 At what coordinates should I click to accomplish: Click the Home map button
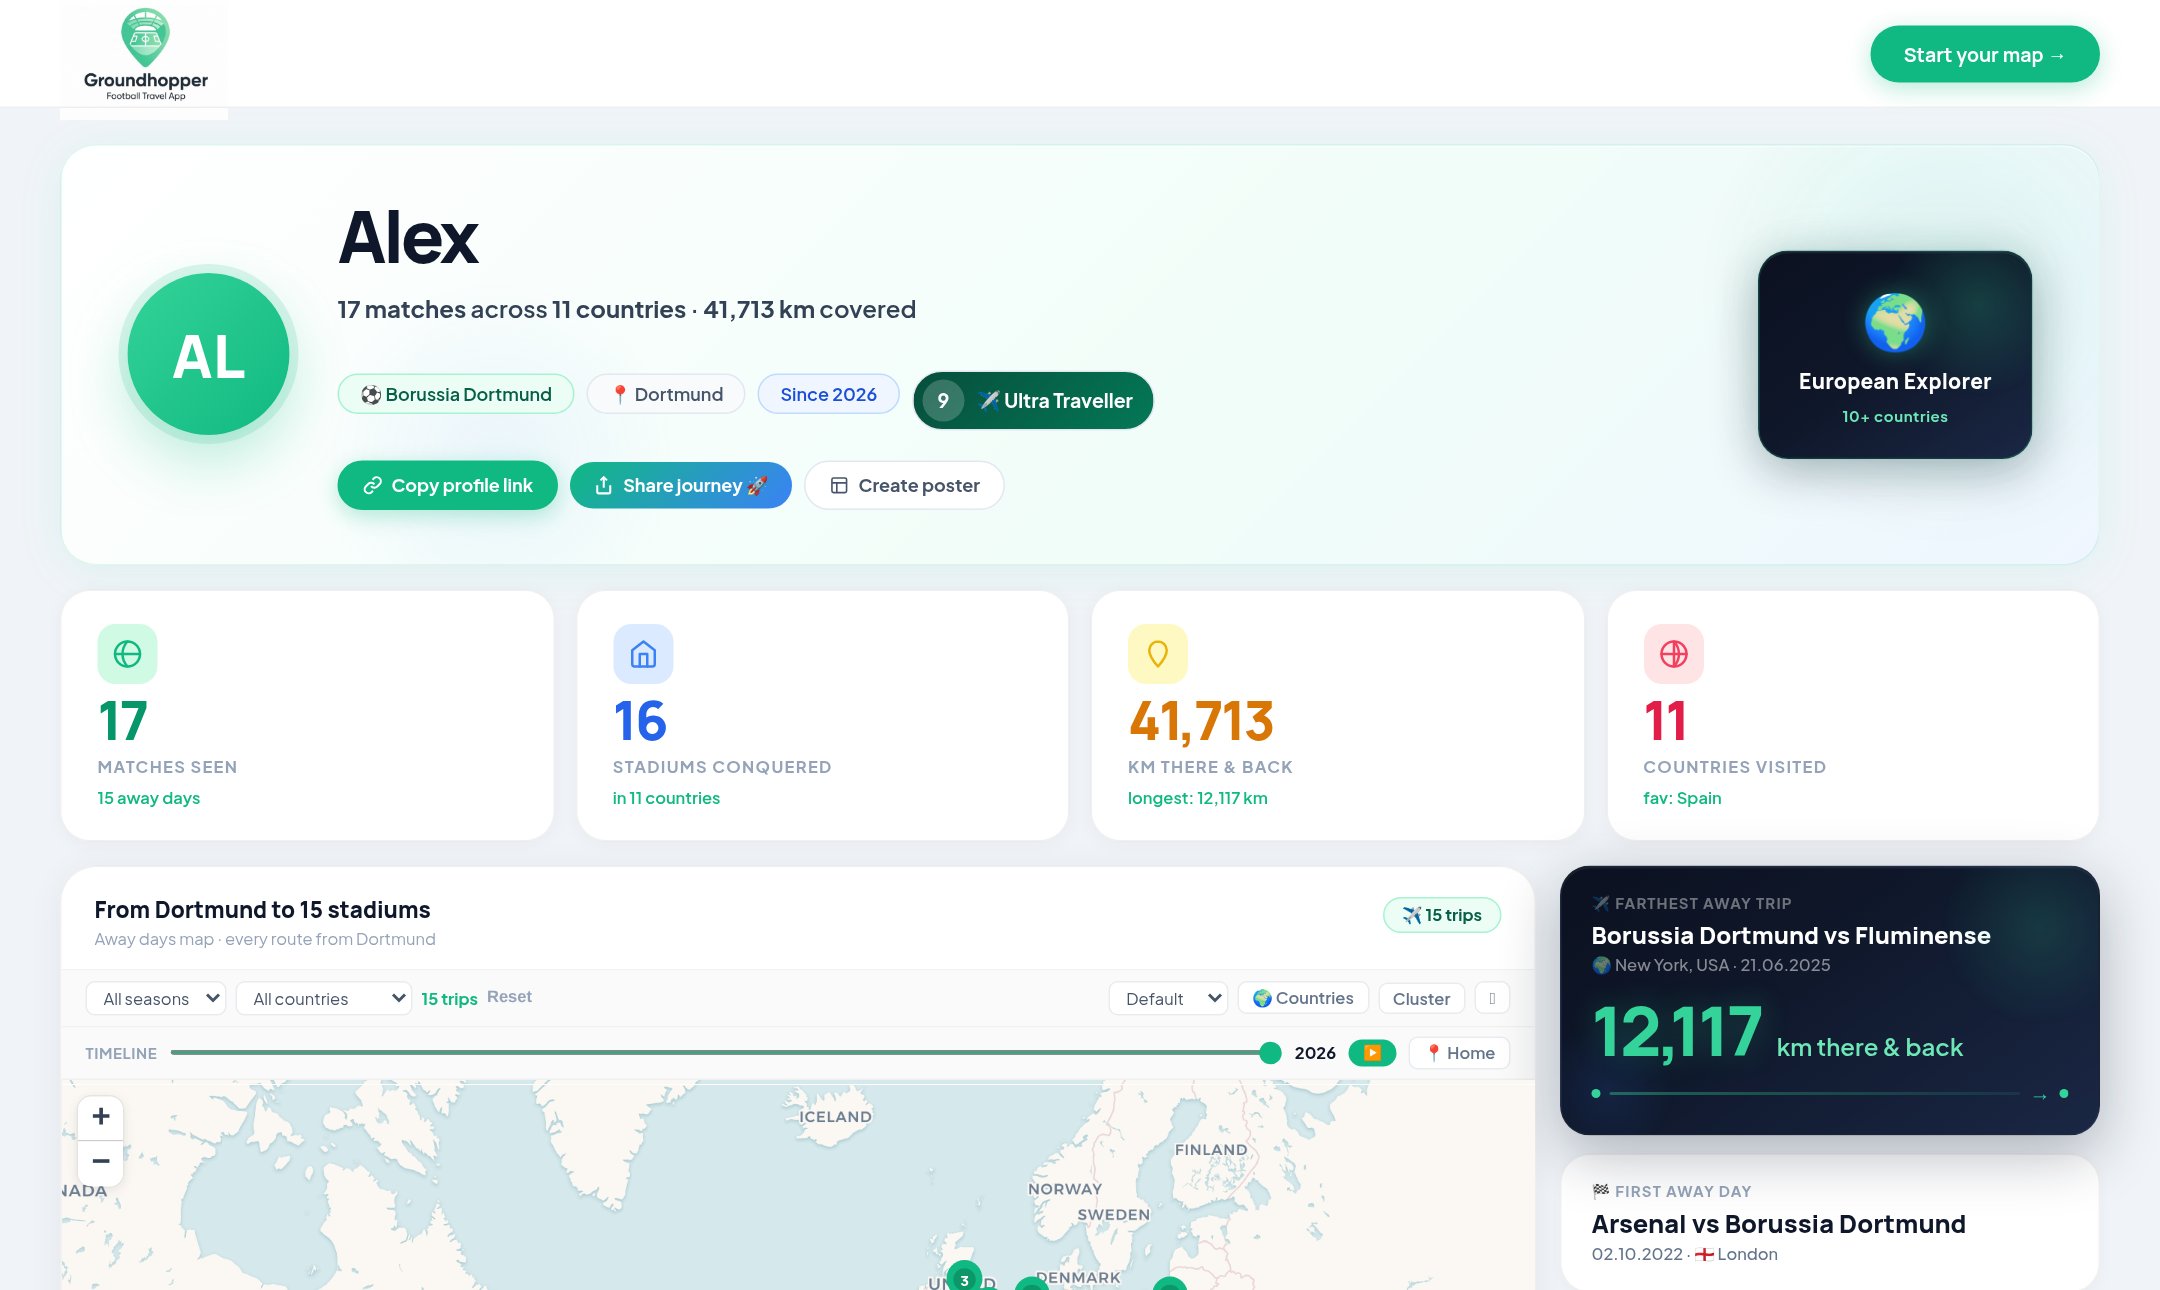point(1459,1052)
